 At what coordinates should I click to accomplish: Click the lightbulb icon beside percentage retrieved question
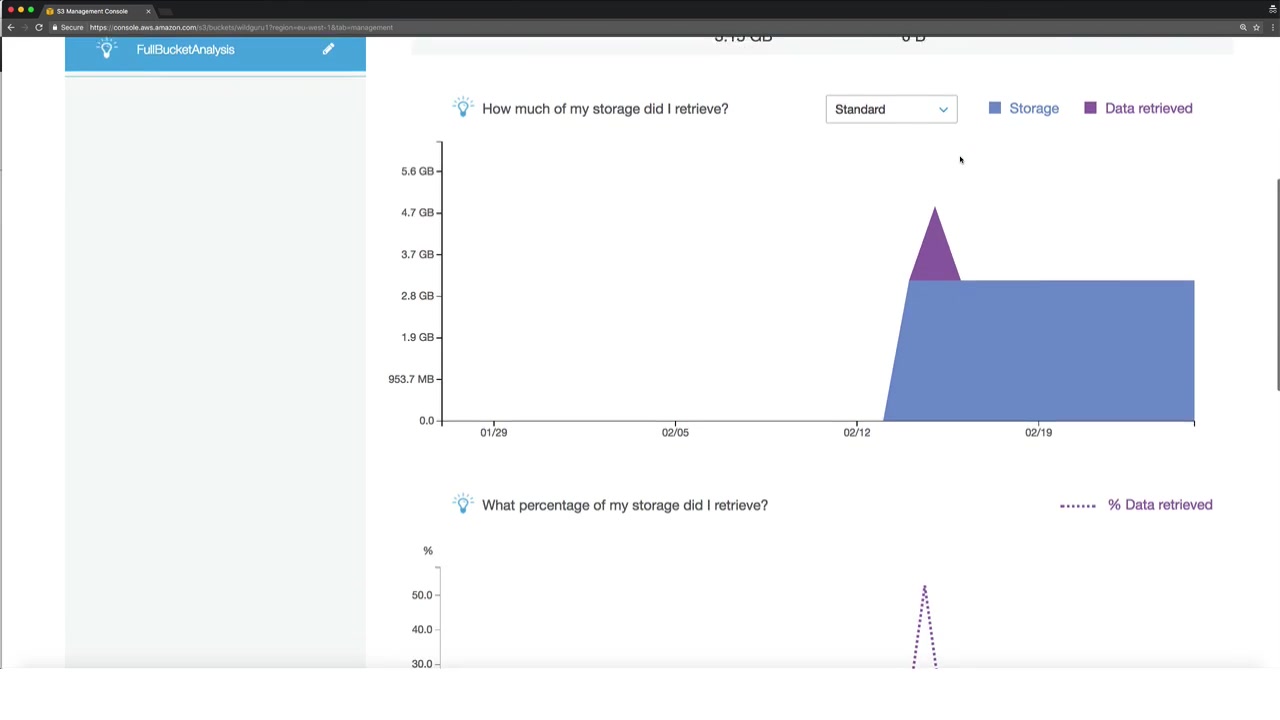click(462, 503)
